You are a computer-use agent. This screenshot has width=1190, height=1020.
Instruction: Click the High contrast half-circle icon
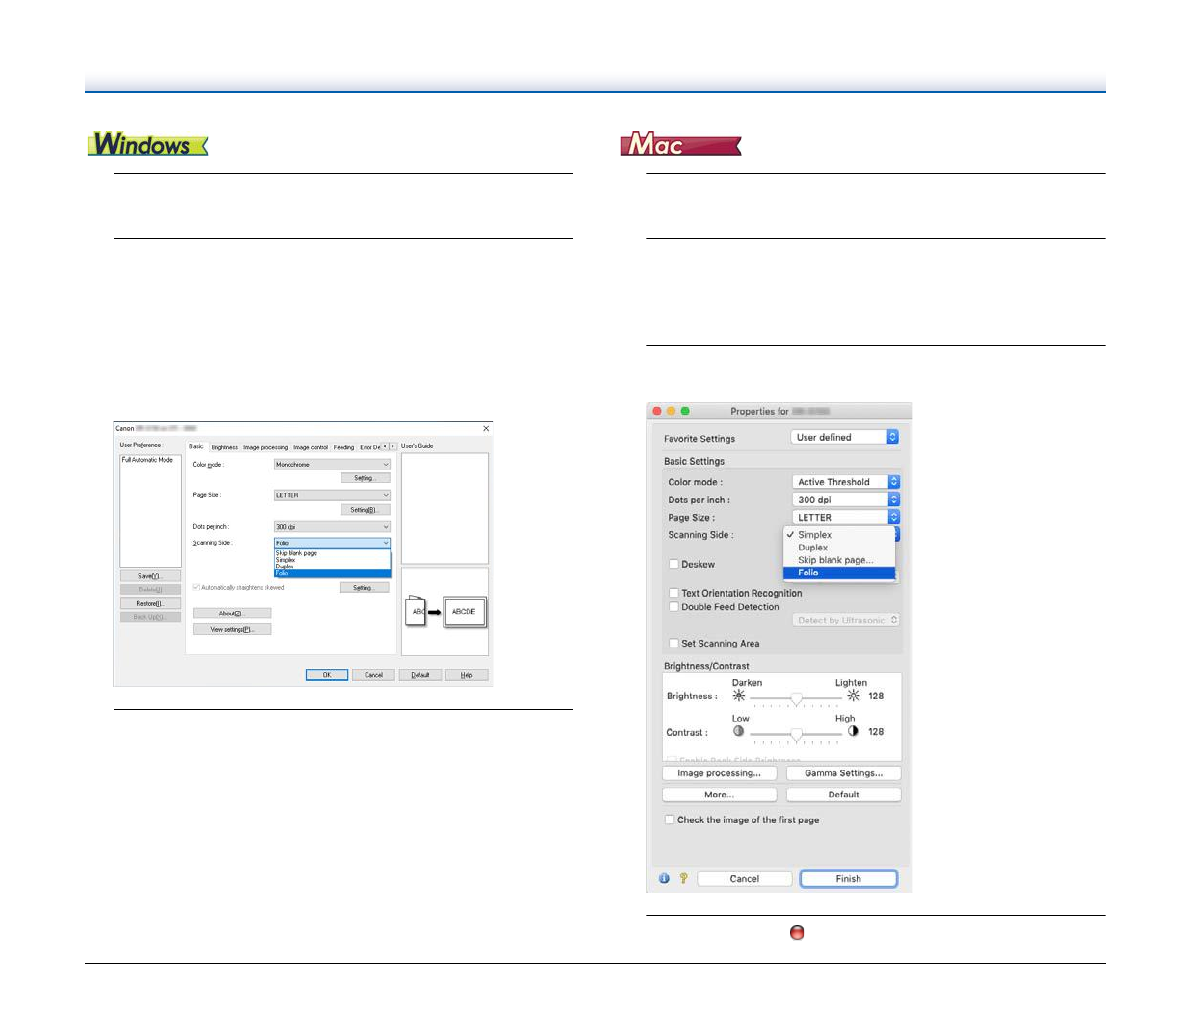pyautogui.click(x=853, y=731)
